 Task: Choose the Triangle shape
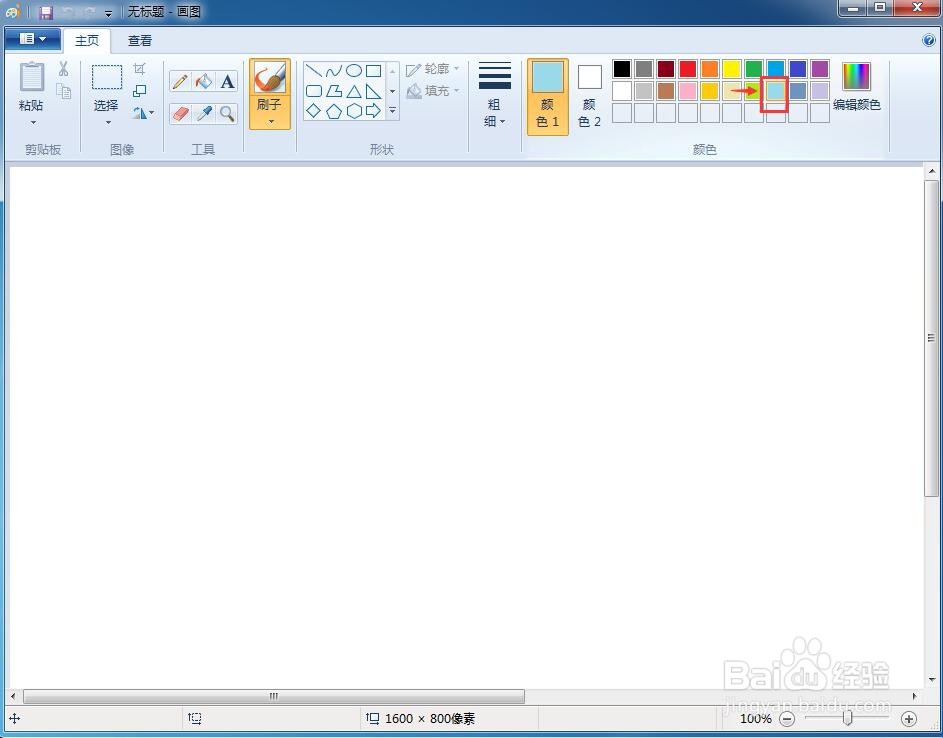pos(354,91)
